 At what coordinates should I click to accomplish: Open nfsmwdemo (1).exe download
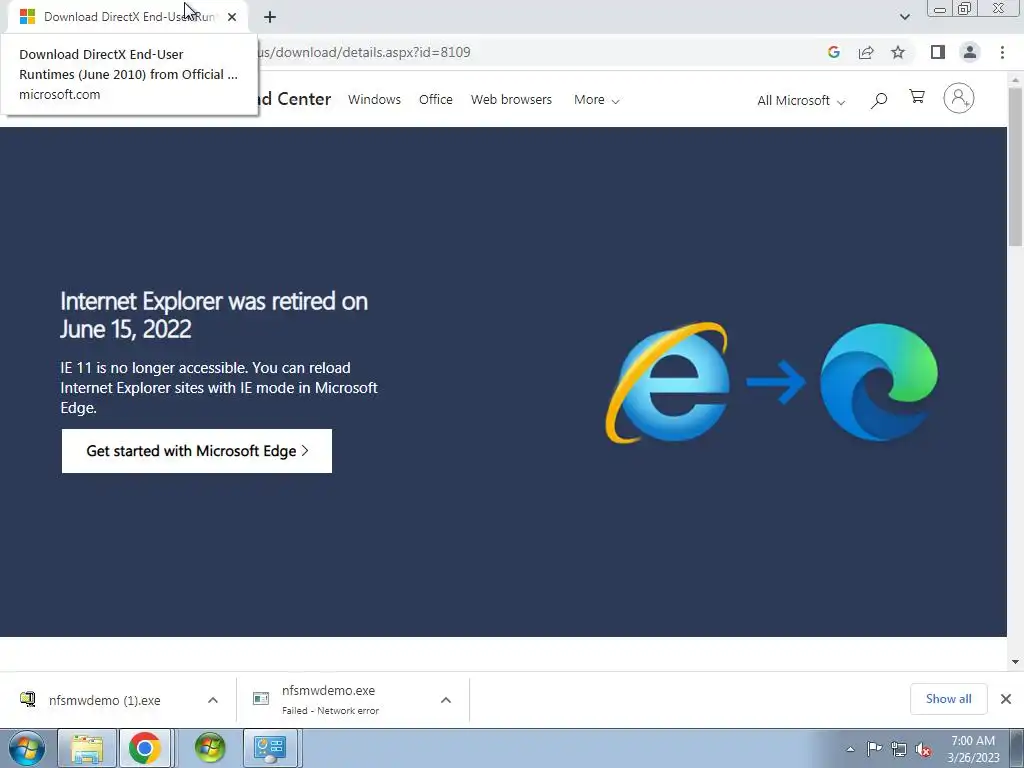104,700
